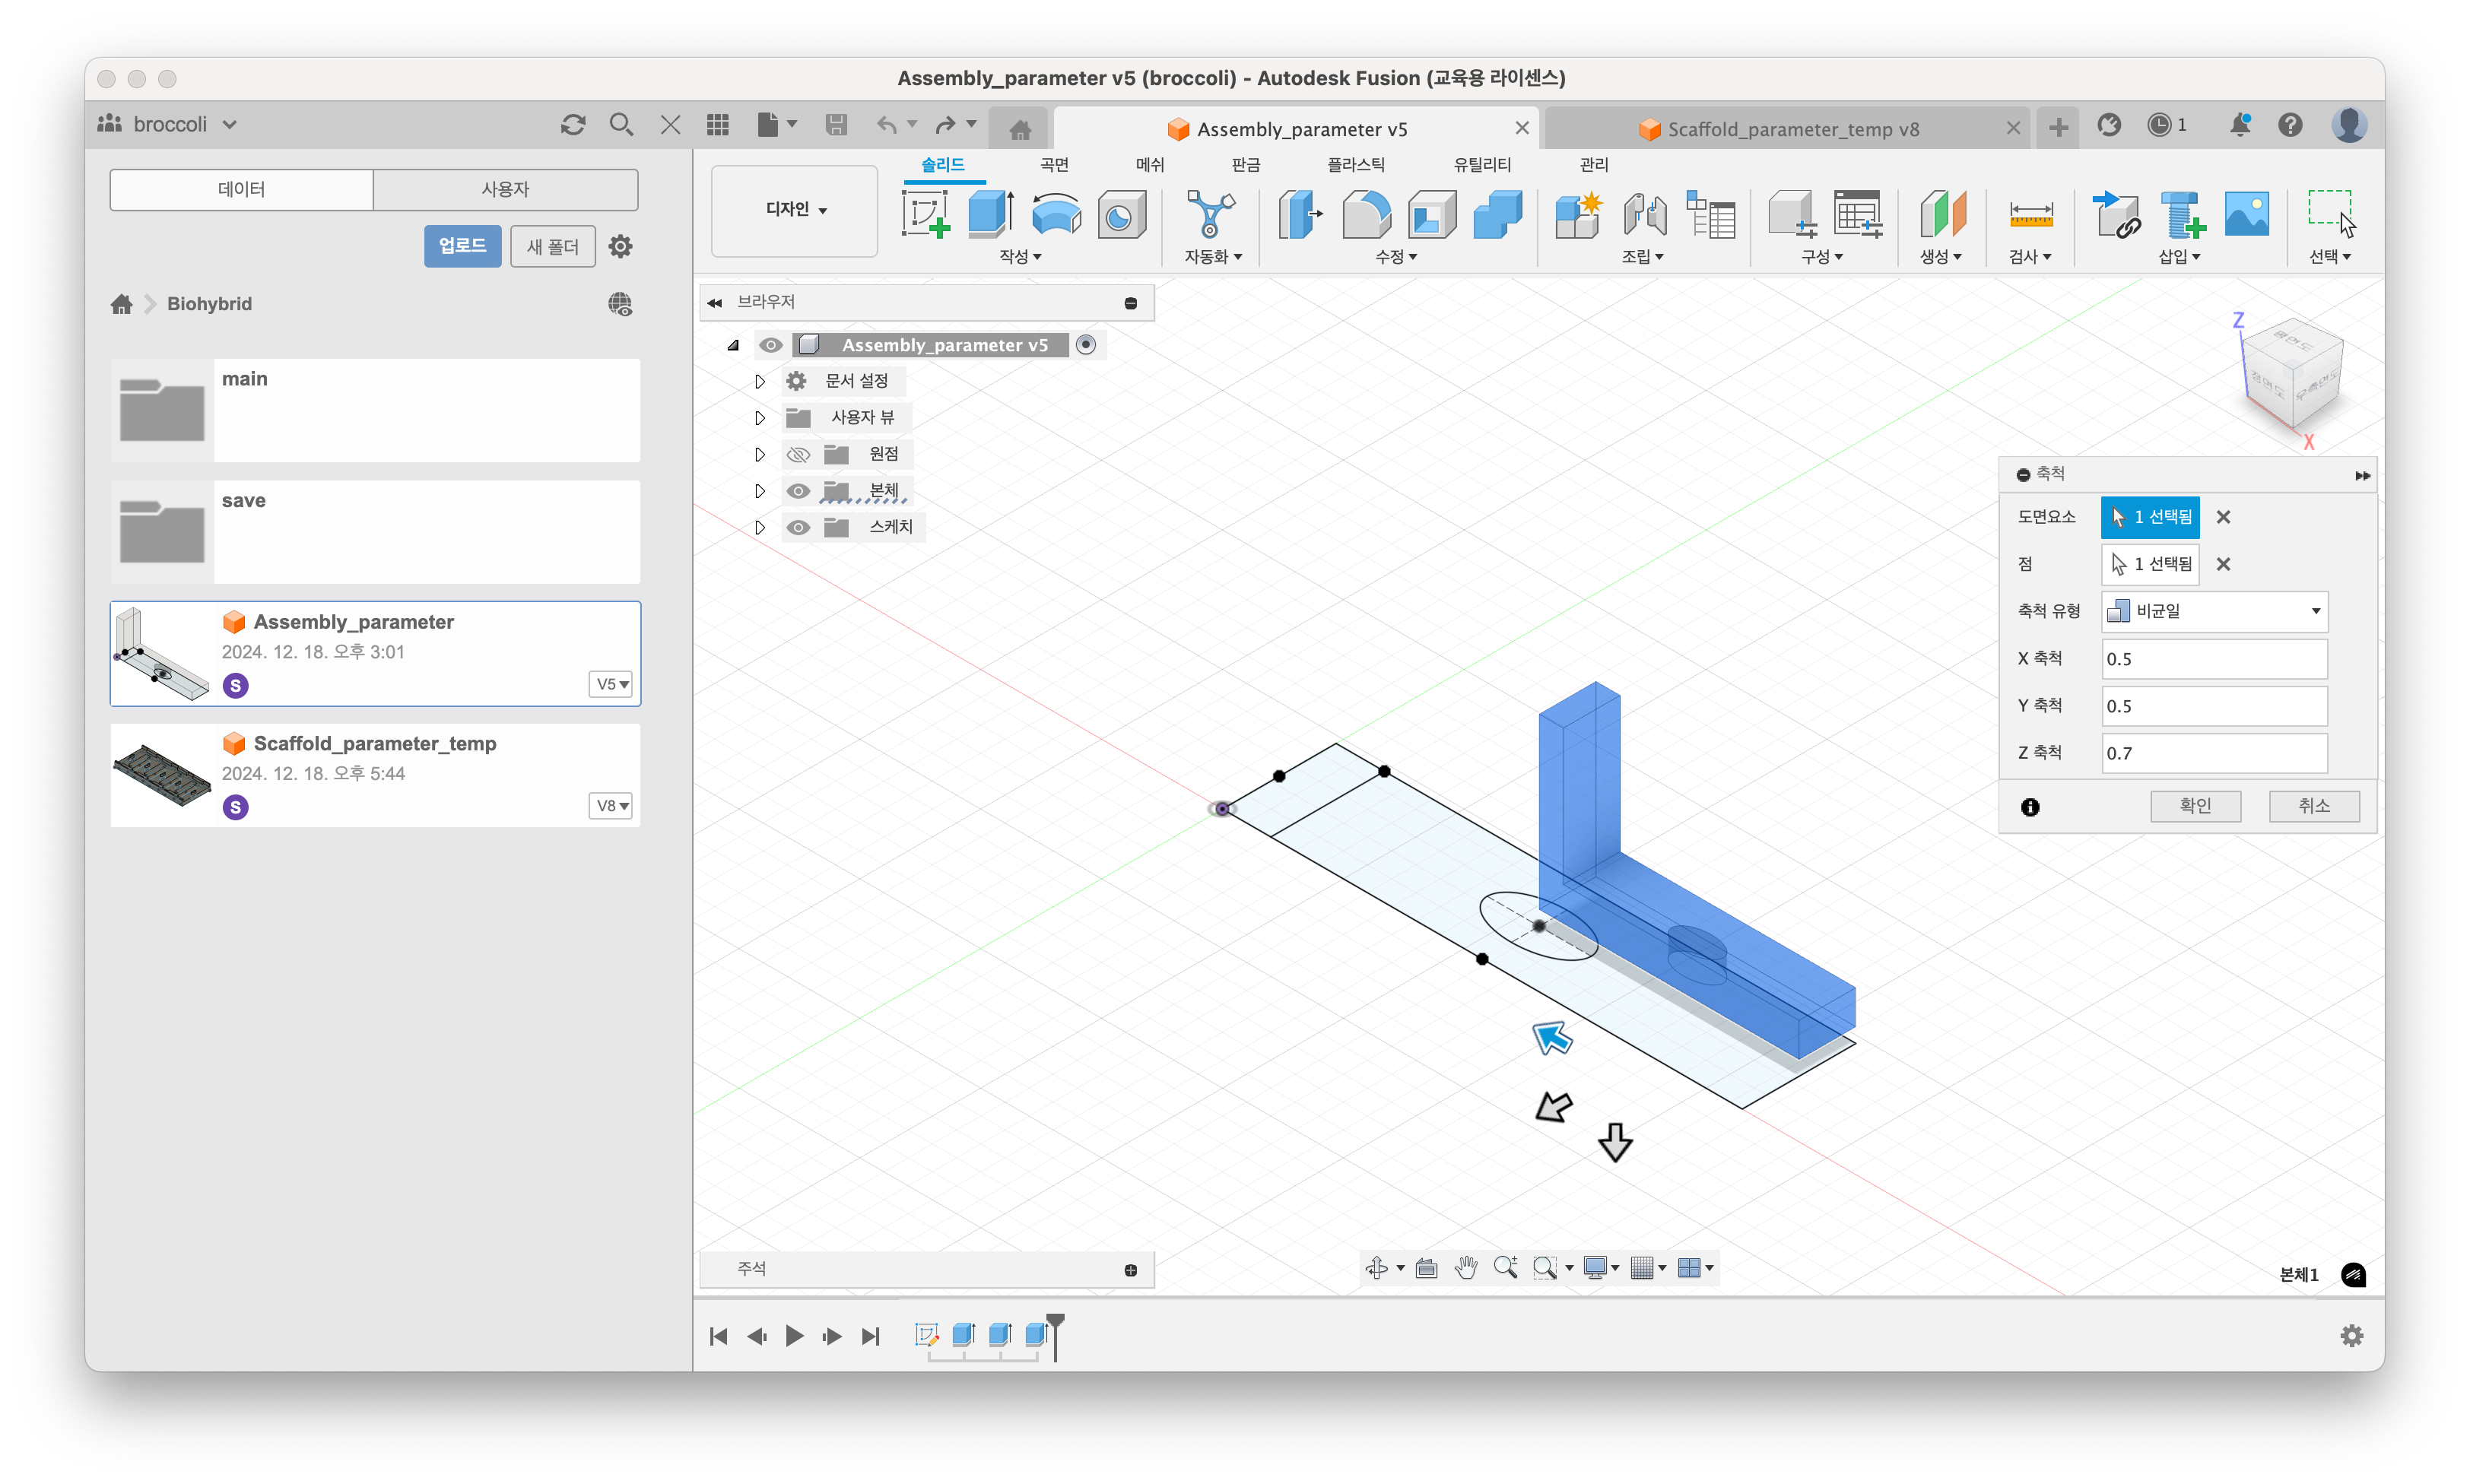
Task: Expand the 원점 tree node
Action: click(x=759, y=455)
